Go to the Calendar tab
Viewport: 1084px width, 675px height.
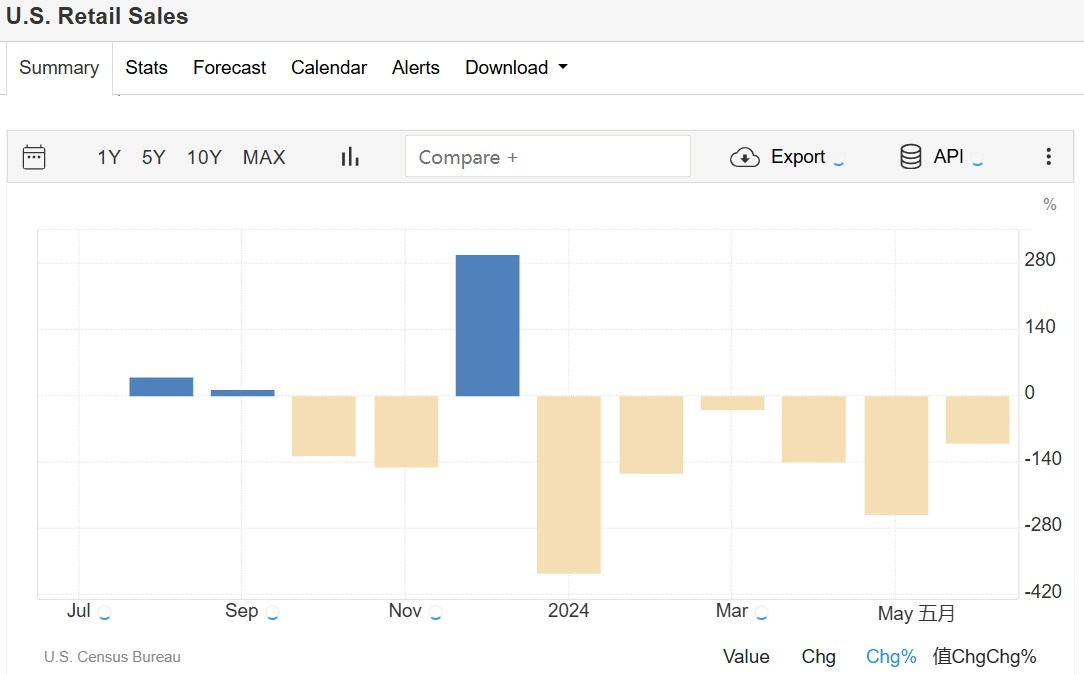pos(329,68)
